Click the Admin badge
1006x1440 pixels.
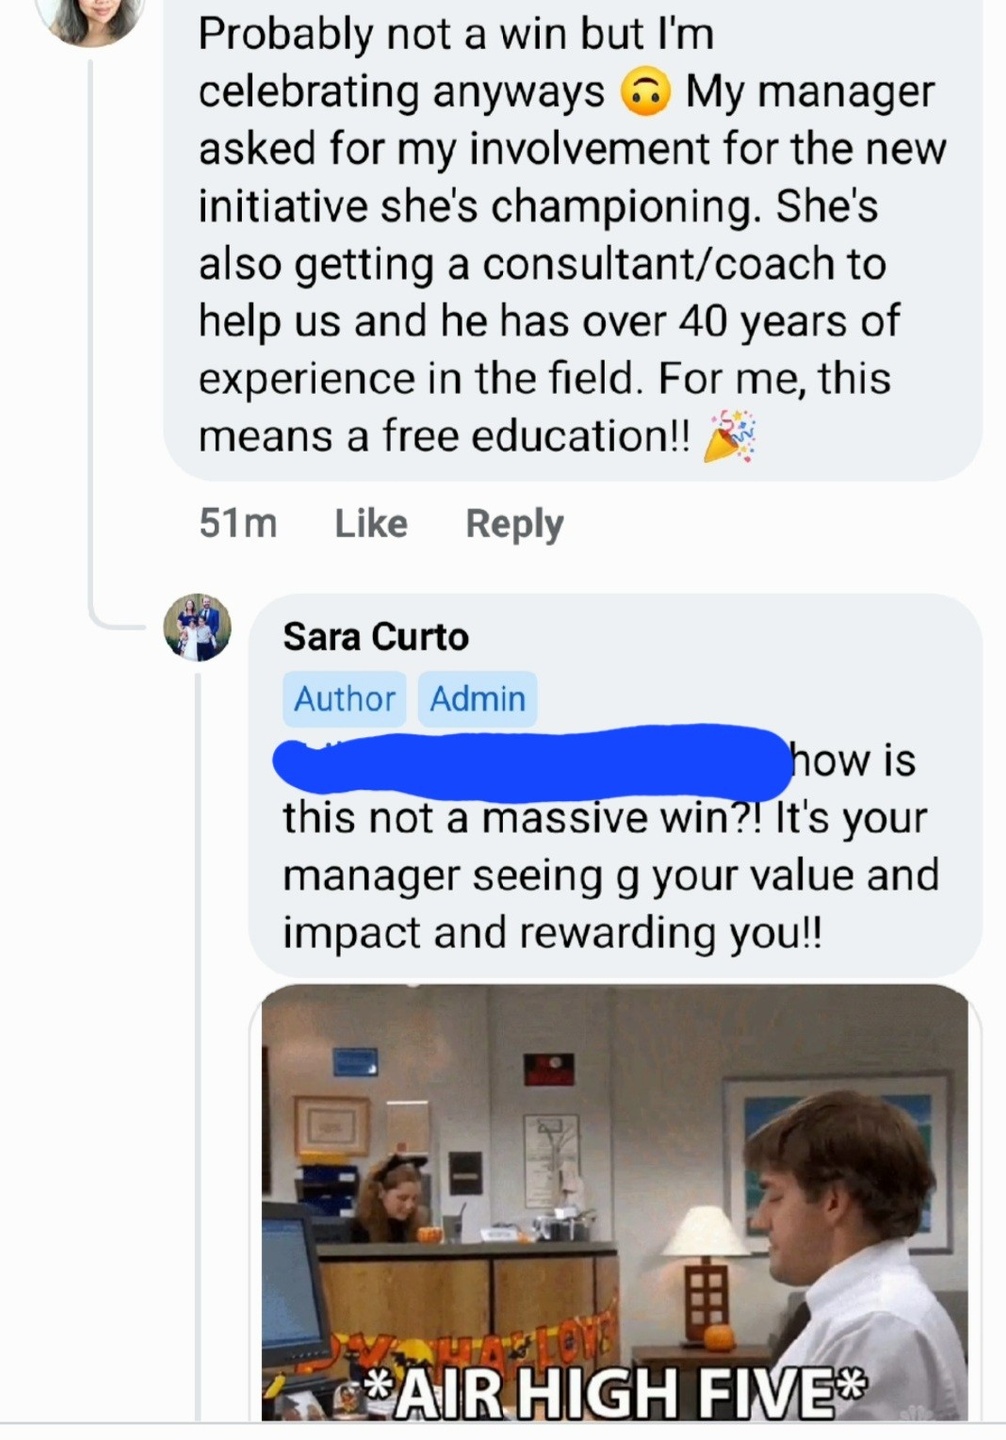click(x=477, y=698)
